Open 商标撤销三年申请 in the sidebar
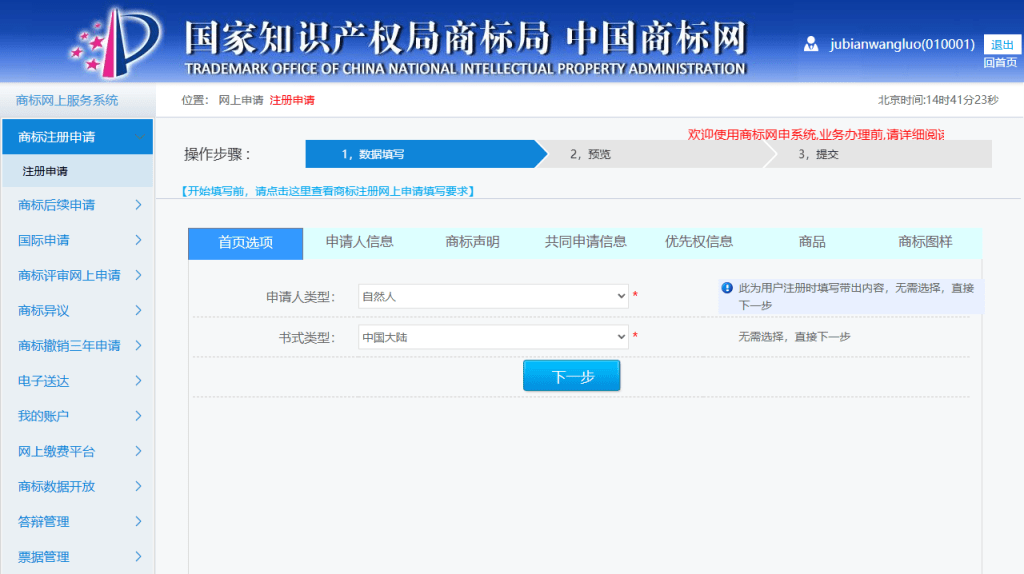The height and width of the screenshot is (574, 1024). coord(69,346)
